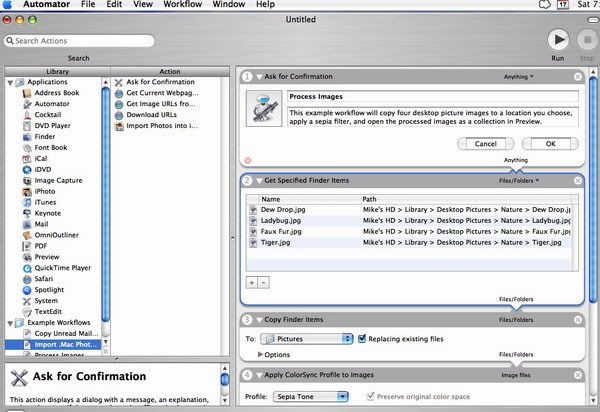Select Ladybug.jpg row in Finder items
Screen dimensions: 600x412
tap(409, 221)
